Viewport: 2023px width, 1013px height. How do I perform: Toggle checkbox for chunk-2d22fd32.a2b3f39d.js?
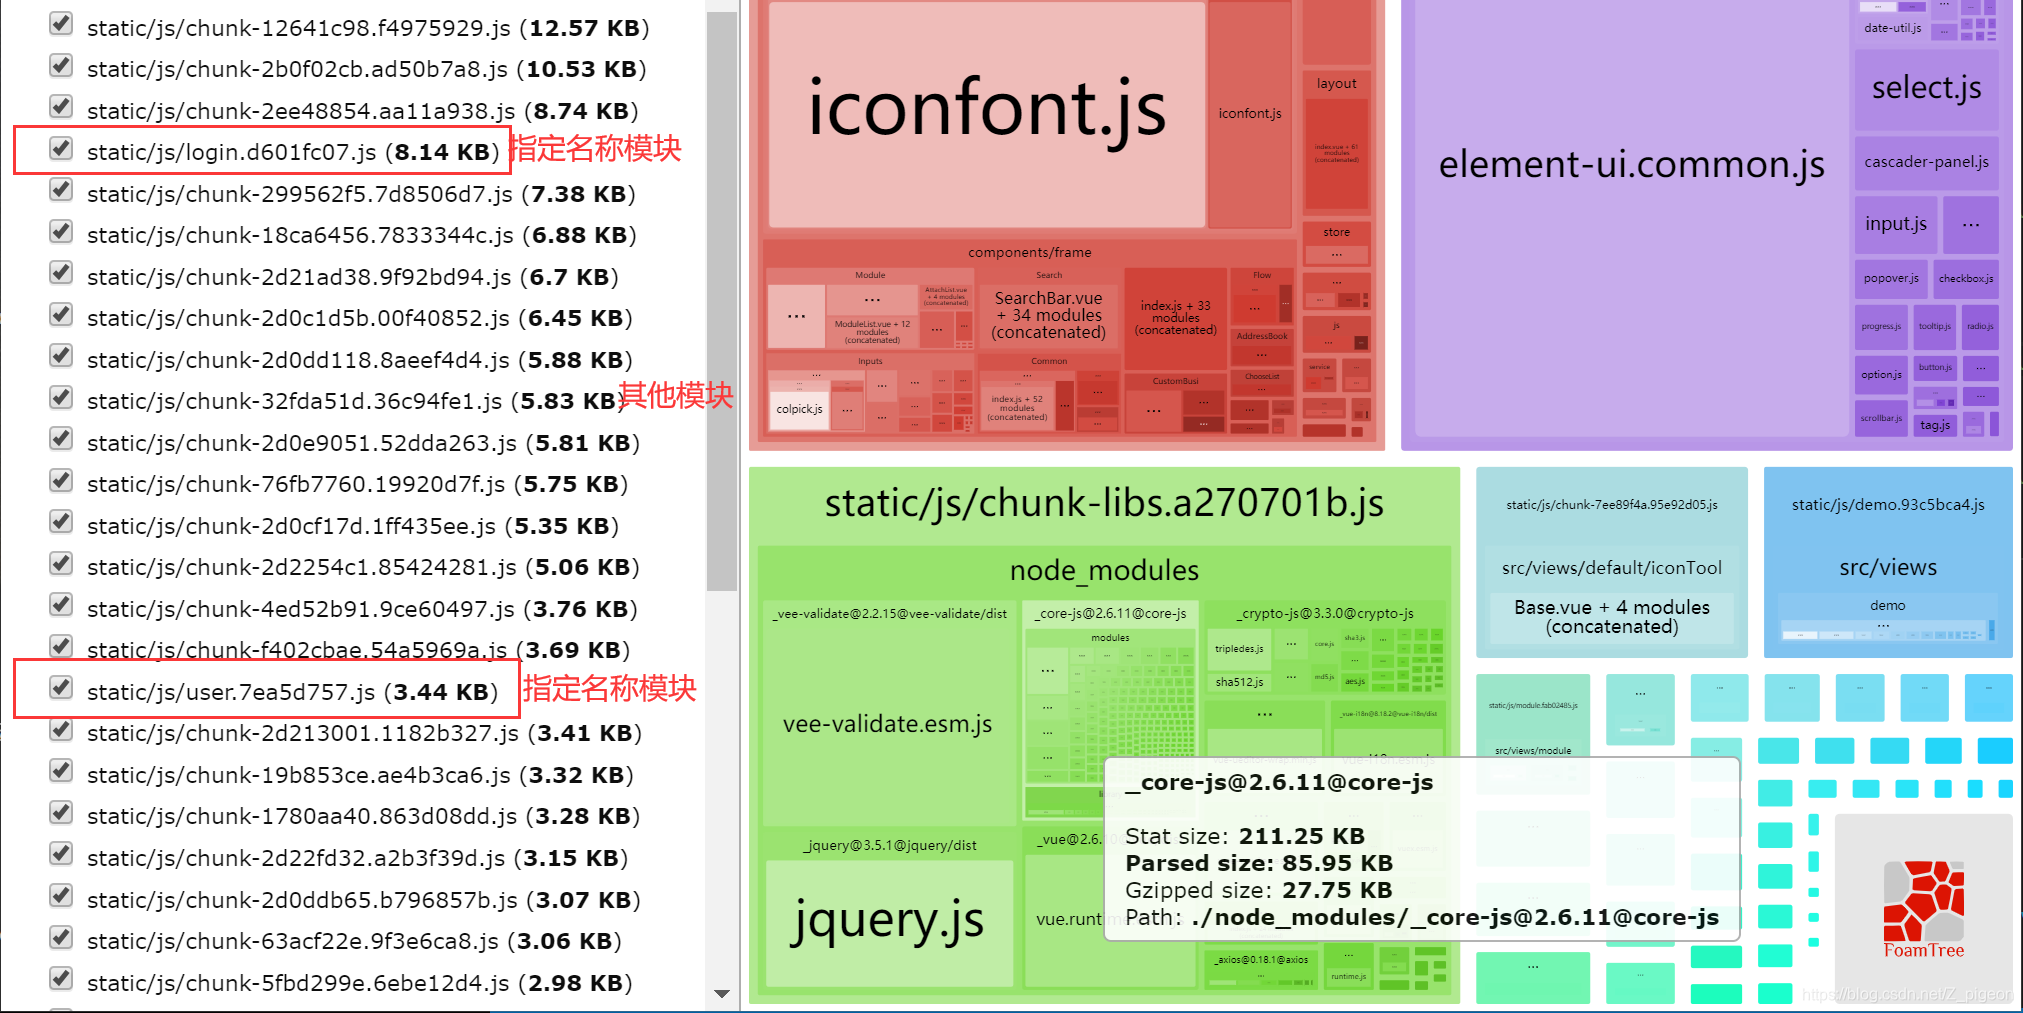(x=61, y=854)
